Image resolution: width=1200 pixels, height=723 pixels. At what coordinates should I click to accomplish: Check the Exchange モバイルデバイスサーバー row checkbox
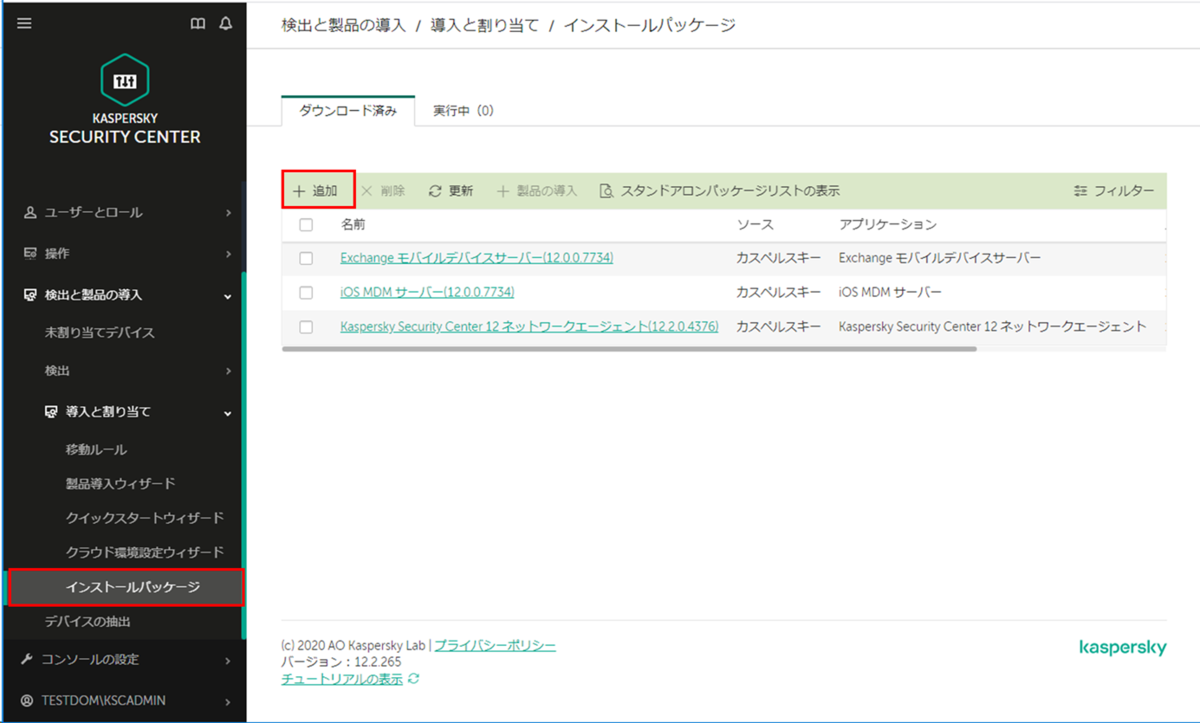click(306, 258)
